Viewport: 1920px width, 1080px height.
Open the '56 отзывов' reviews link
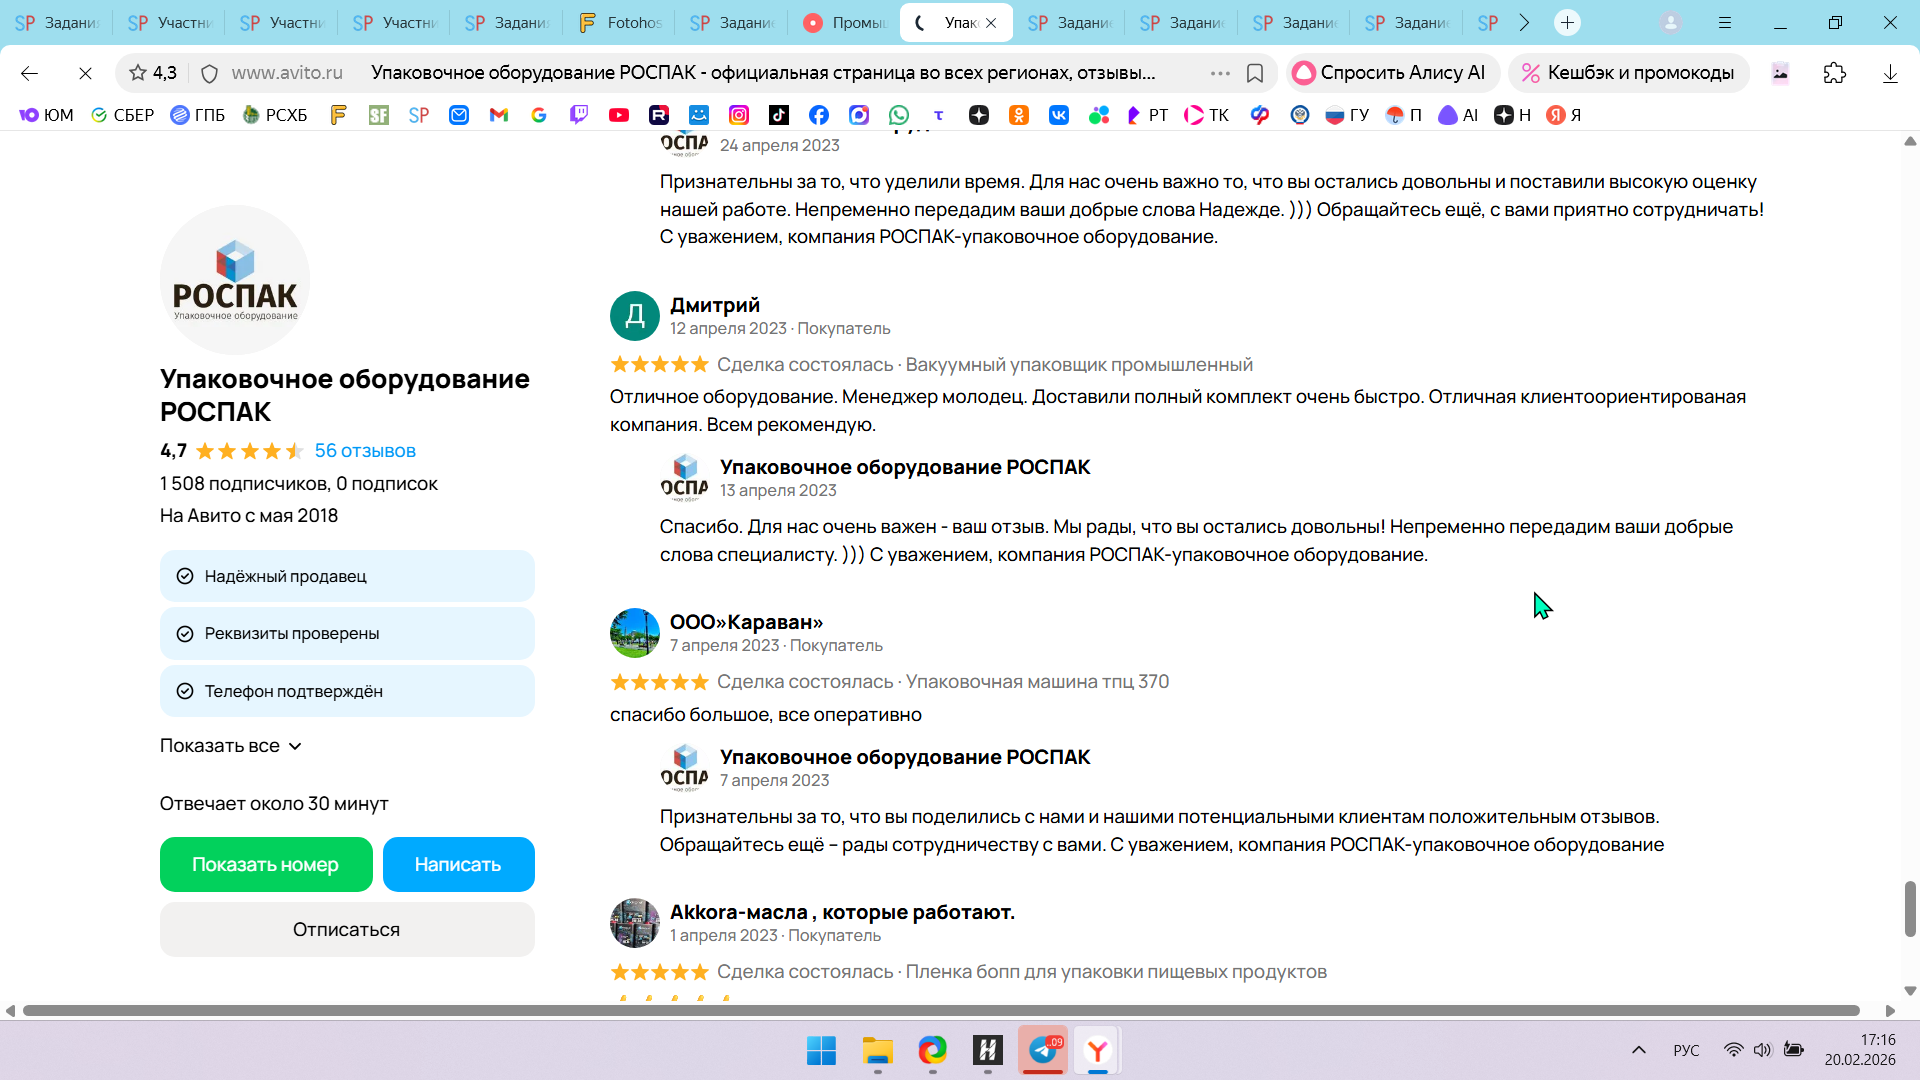pos(365,451)
